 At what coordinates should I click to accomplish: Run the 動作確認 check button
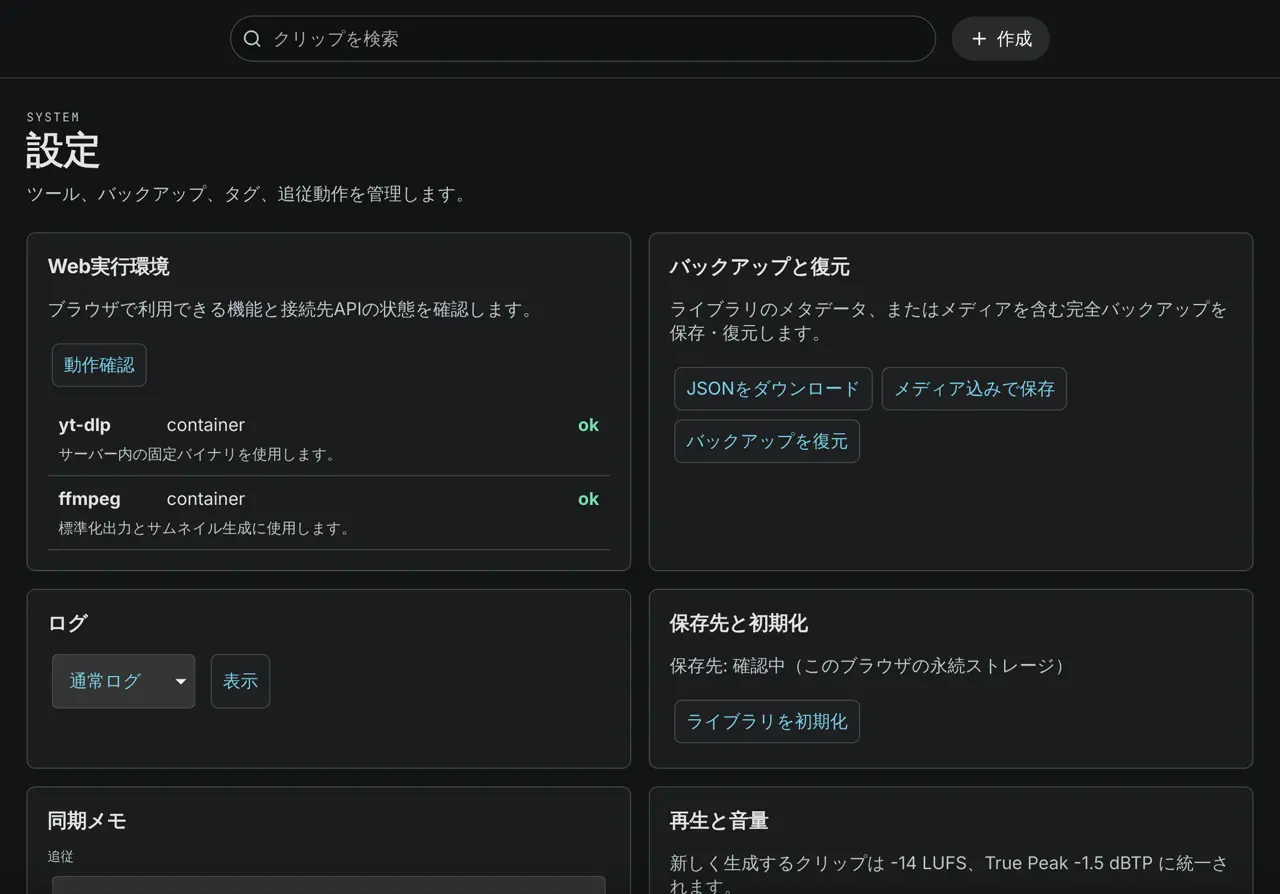point(99,365)
